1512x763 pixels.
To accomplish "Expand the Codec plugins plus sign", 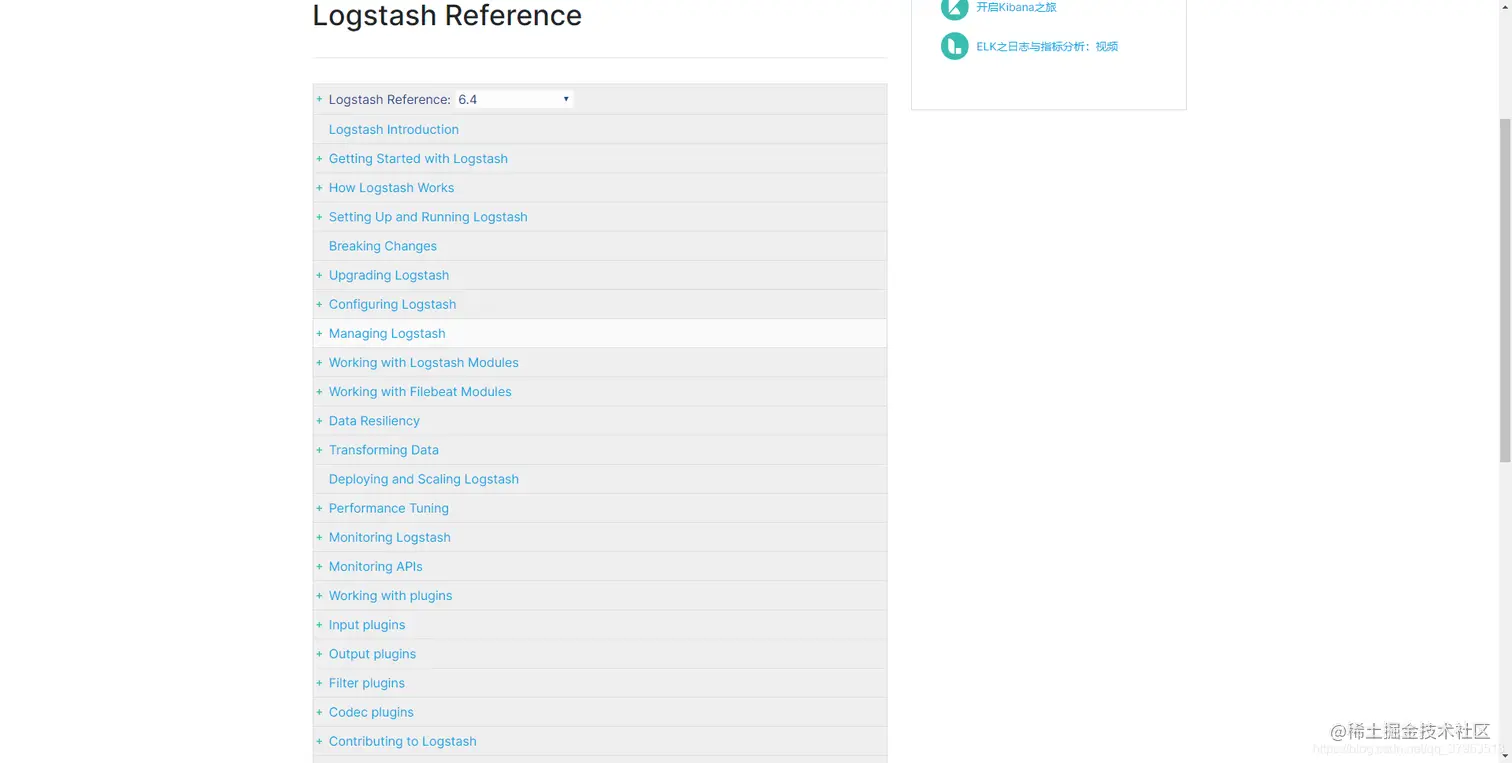I will tap(319, 711).
